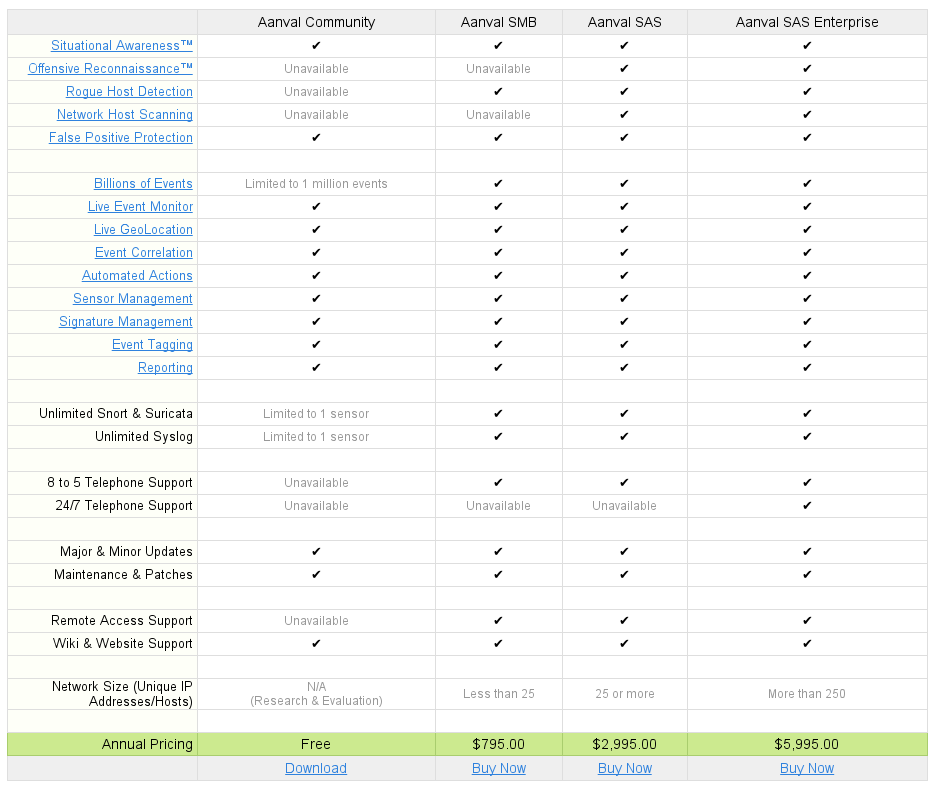Click Community checkmark in Wiki & Website row

coord(317,643)
